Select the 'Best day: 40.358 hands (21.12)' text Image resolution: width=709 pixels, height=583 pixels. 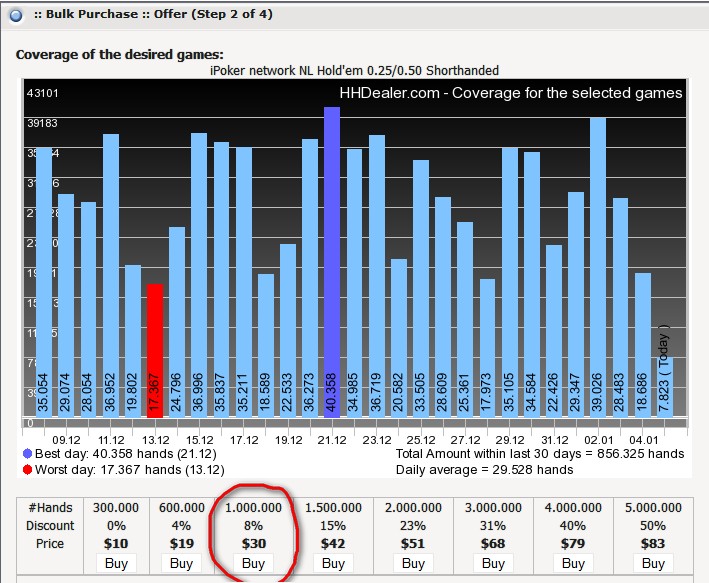click(x=126, y=454)
